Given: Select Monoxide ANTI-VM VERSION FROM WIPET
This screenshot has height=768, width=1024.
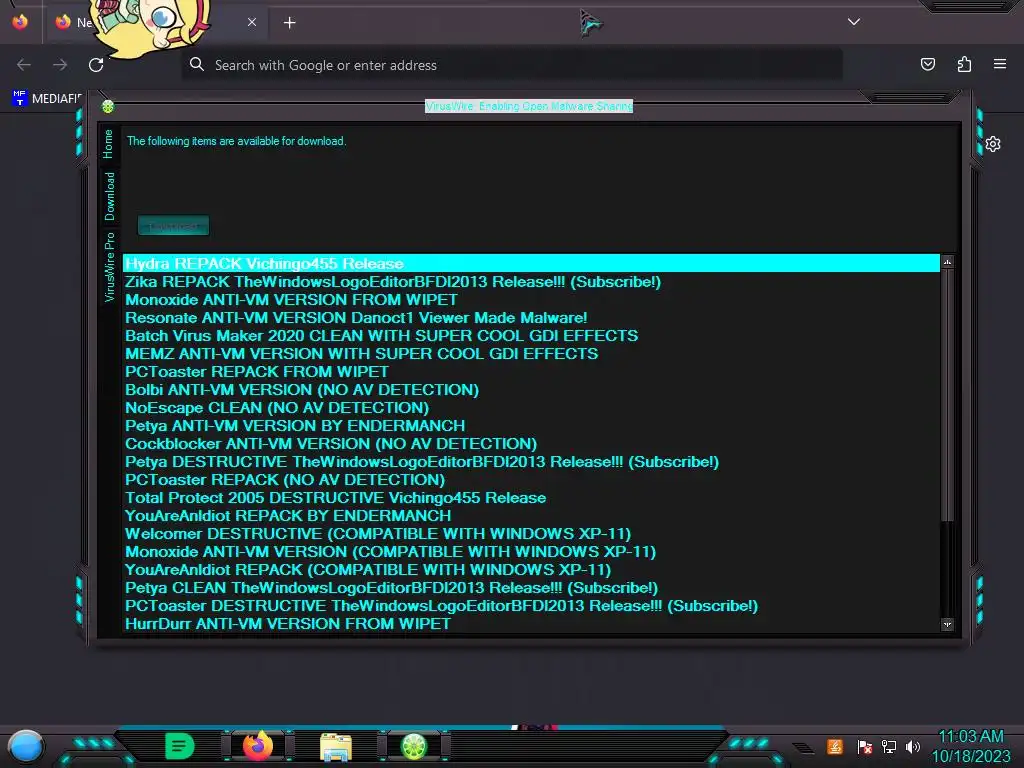Looking at the screenshot, I should click(531, 300).
